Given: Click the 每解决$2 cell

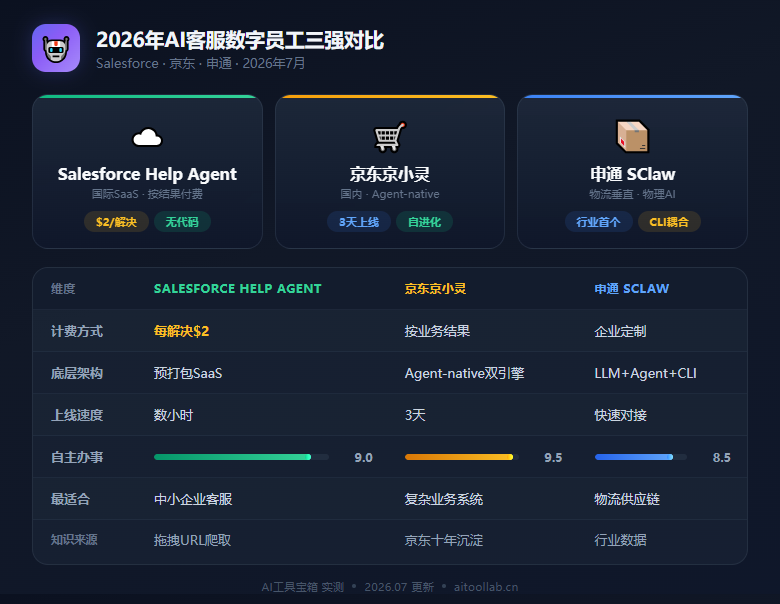Looking at the screenshot, I should (182, 331).
